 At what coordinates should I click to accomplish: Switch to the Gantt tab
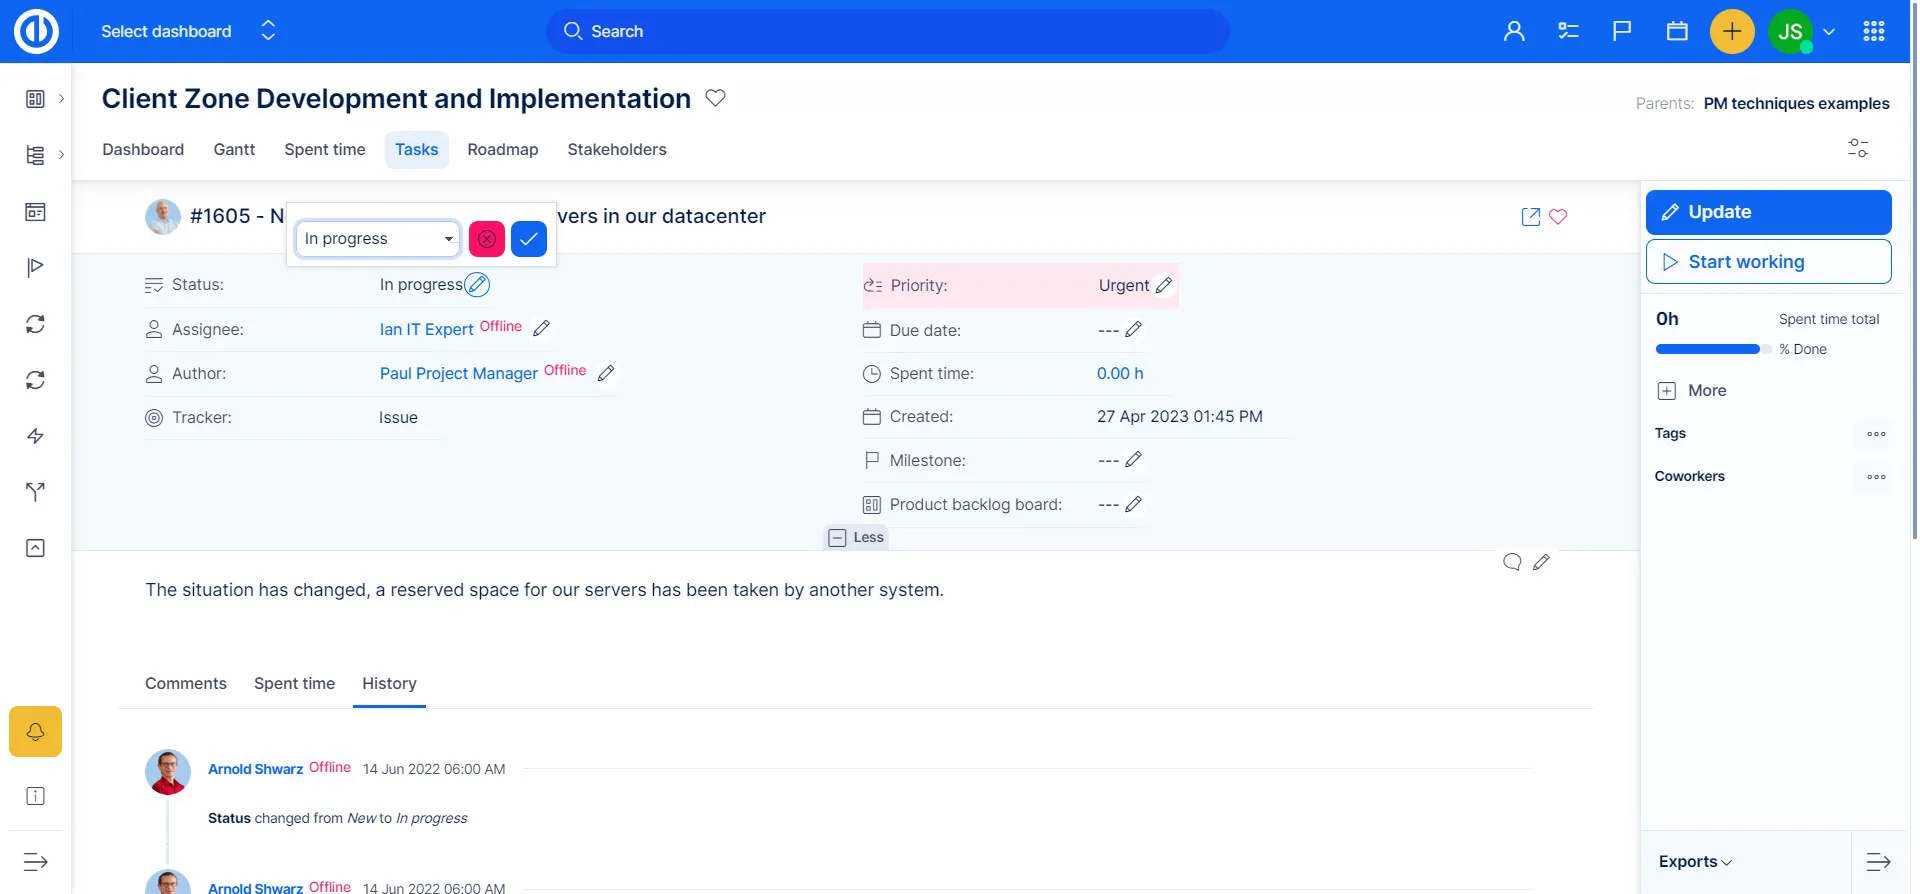click(x=234, y=150)
